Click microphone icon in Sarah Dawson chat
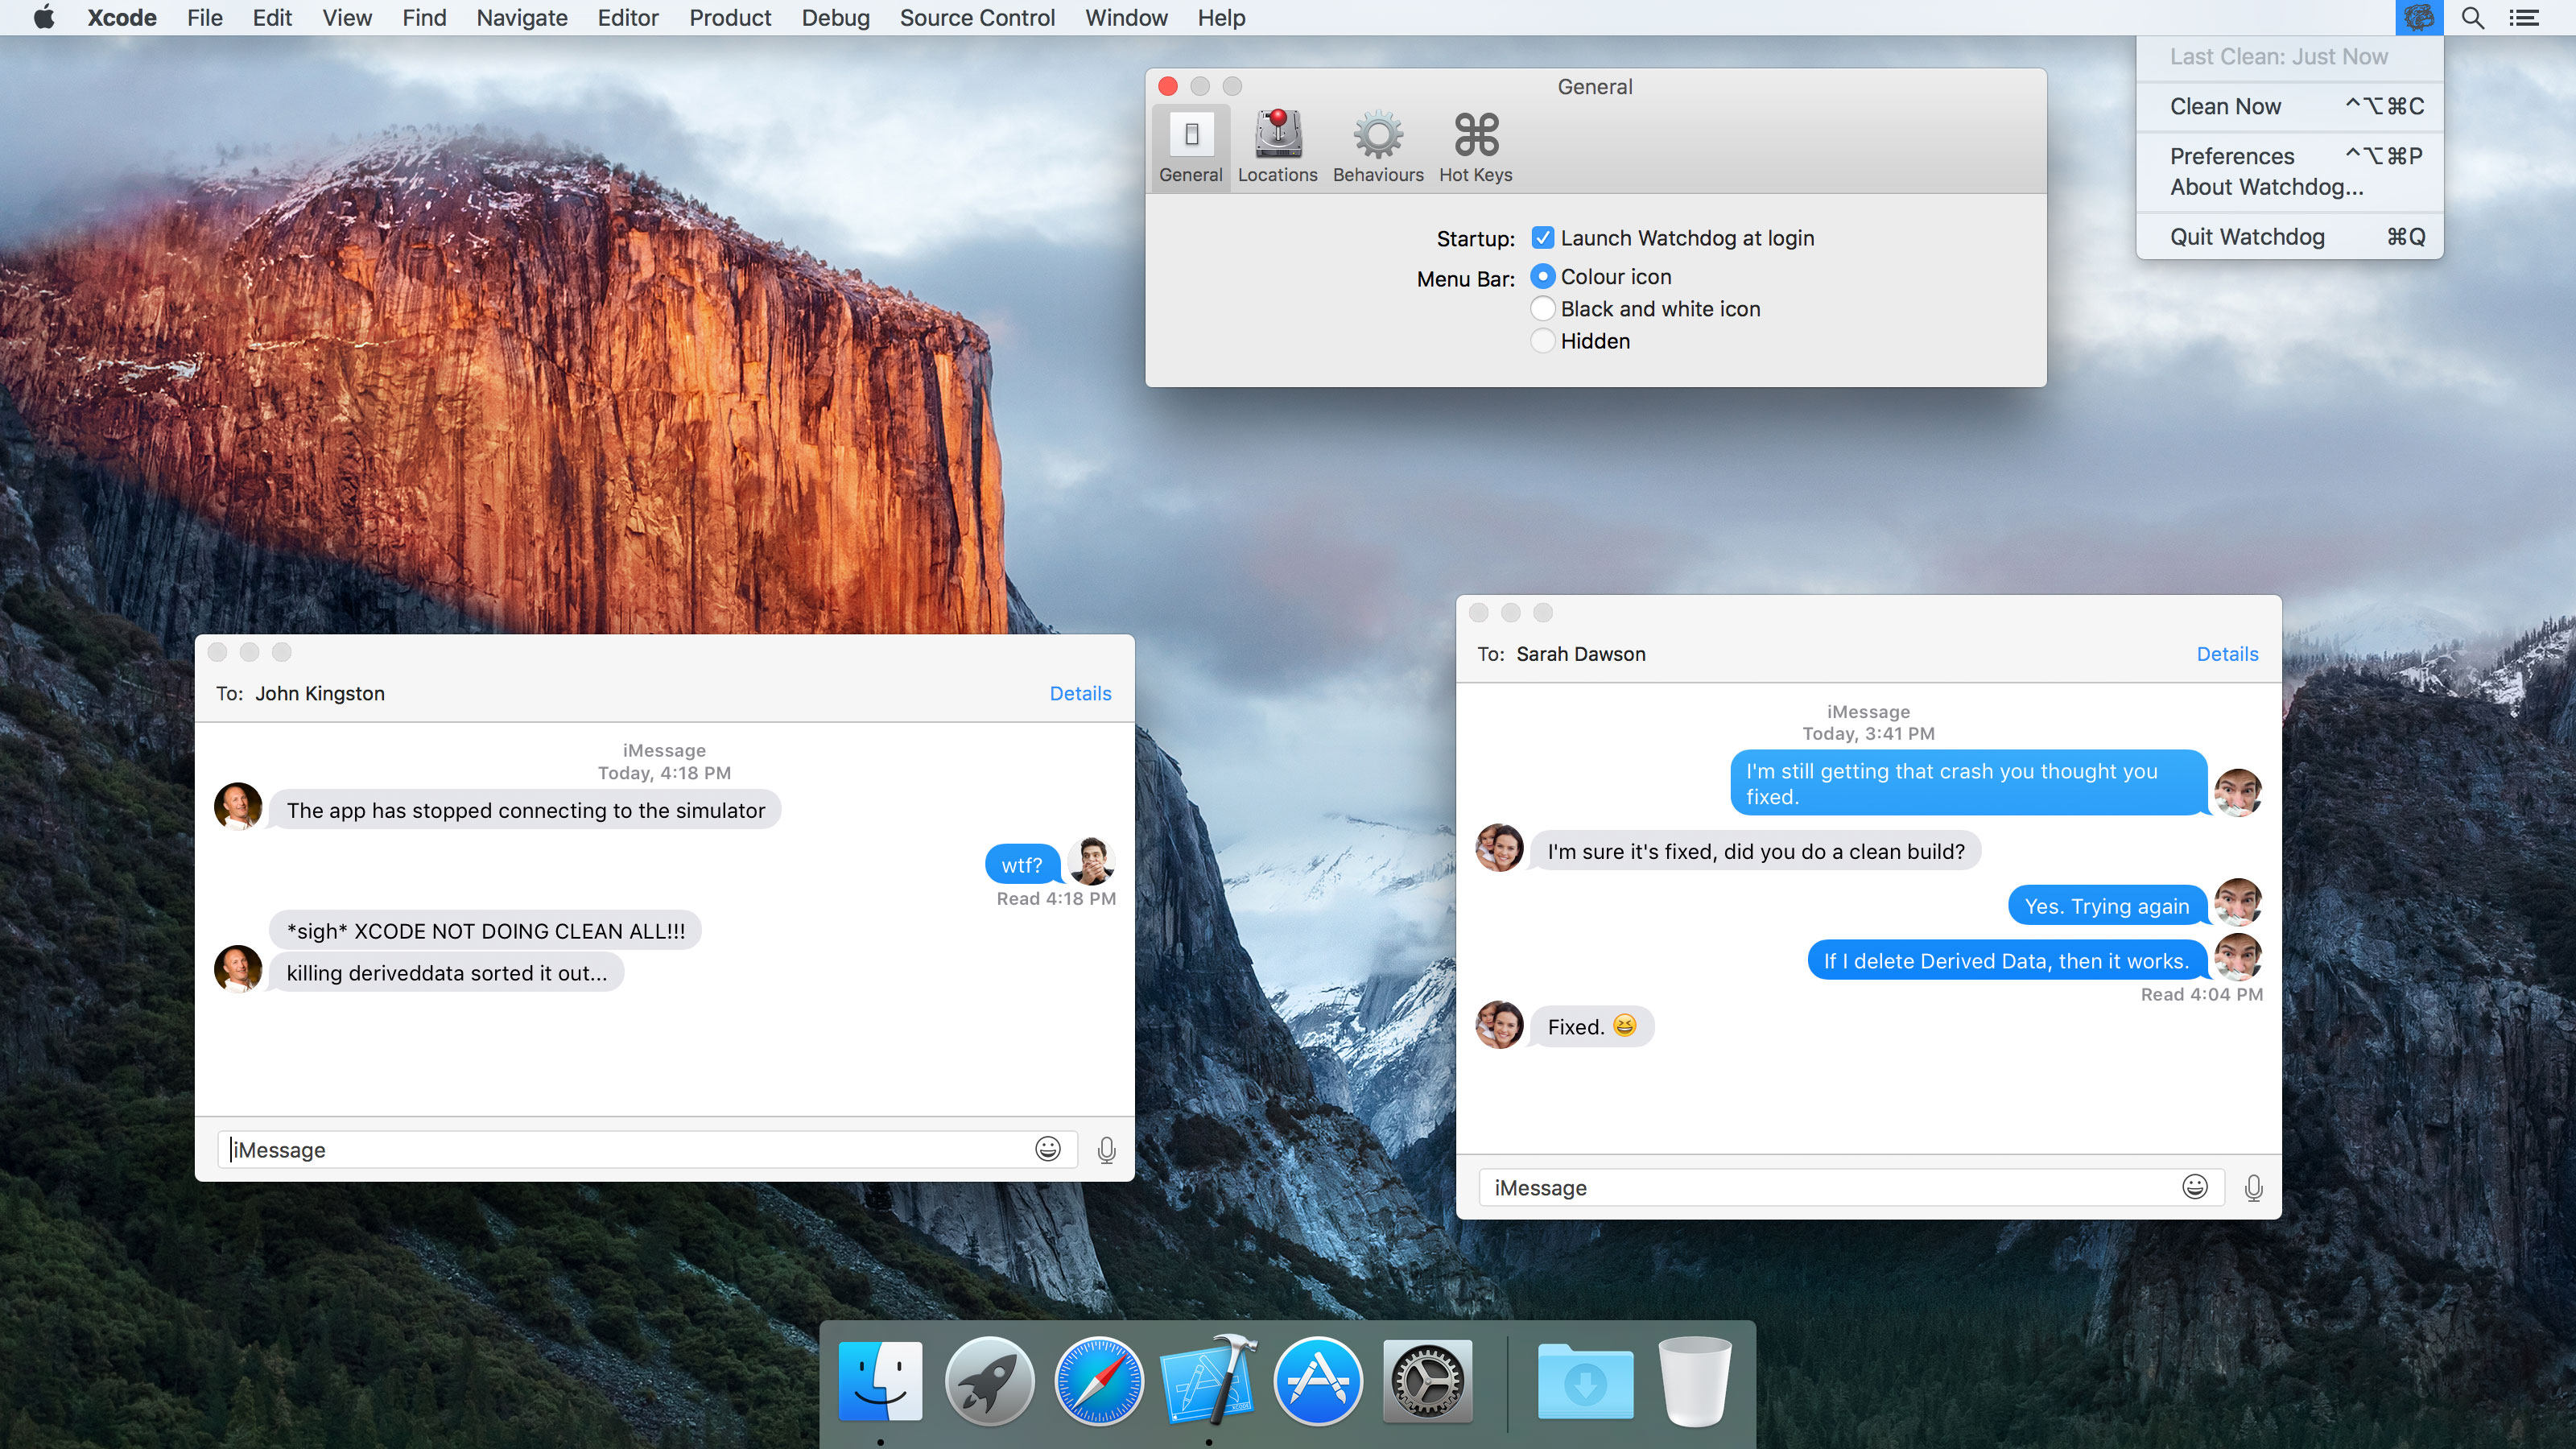 [x=2253, y=1188]
